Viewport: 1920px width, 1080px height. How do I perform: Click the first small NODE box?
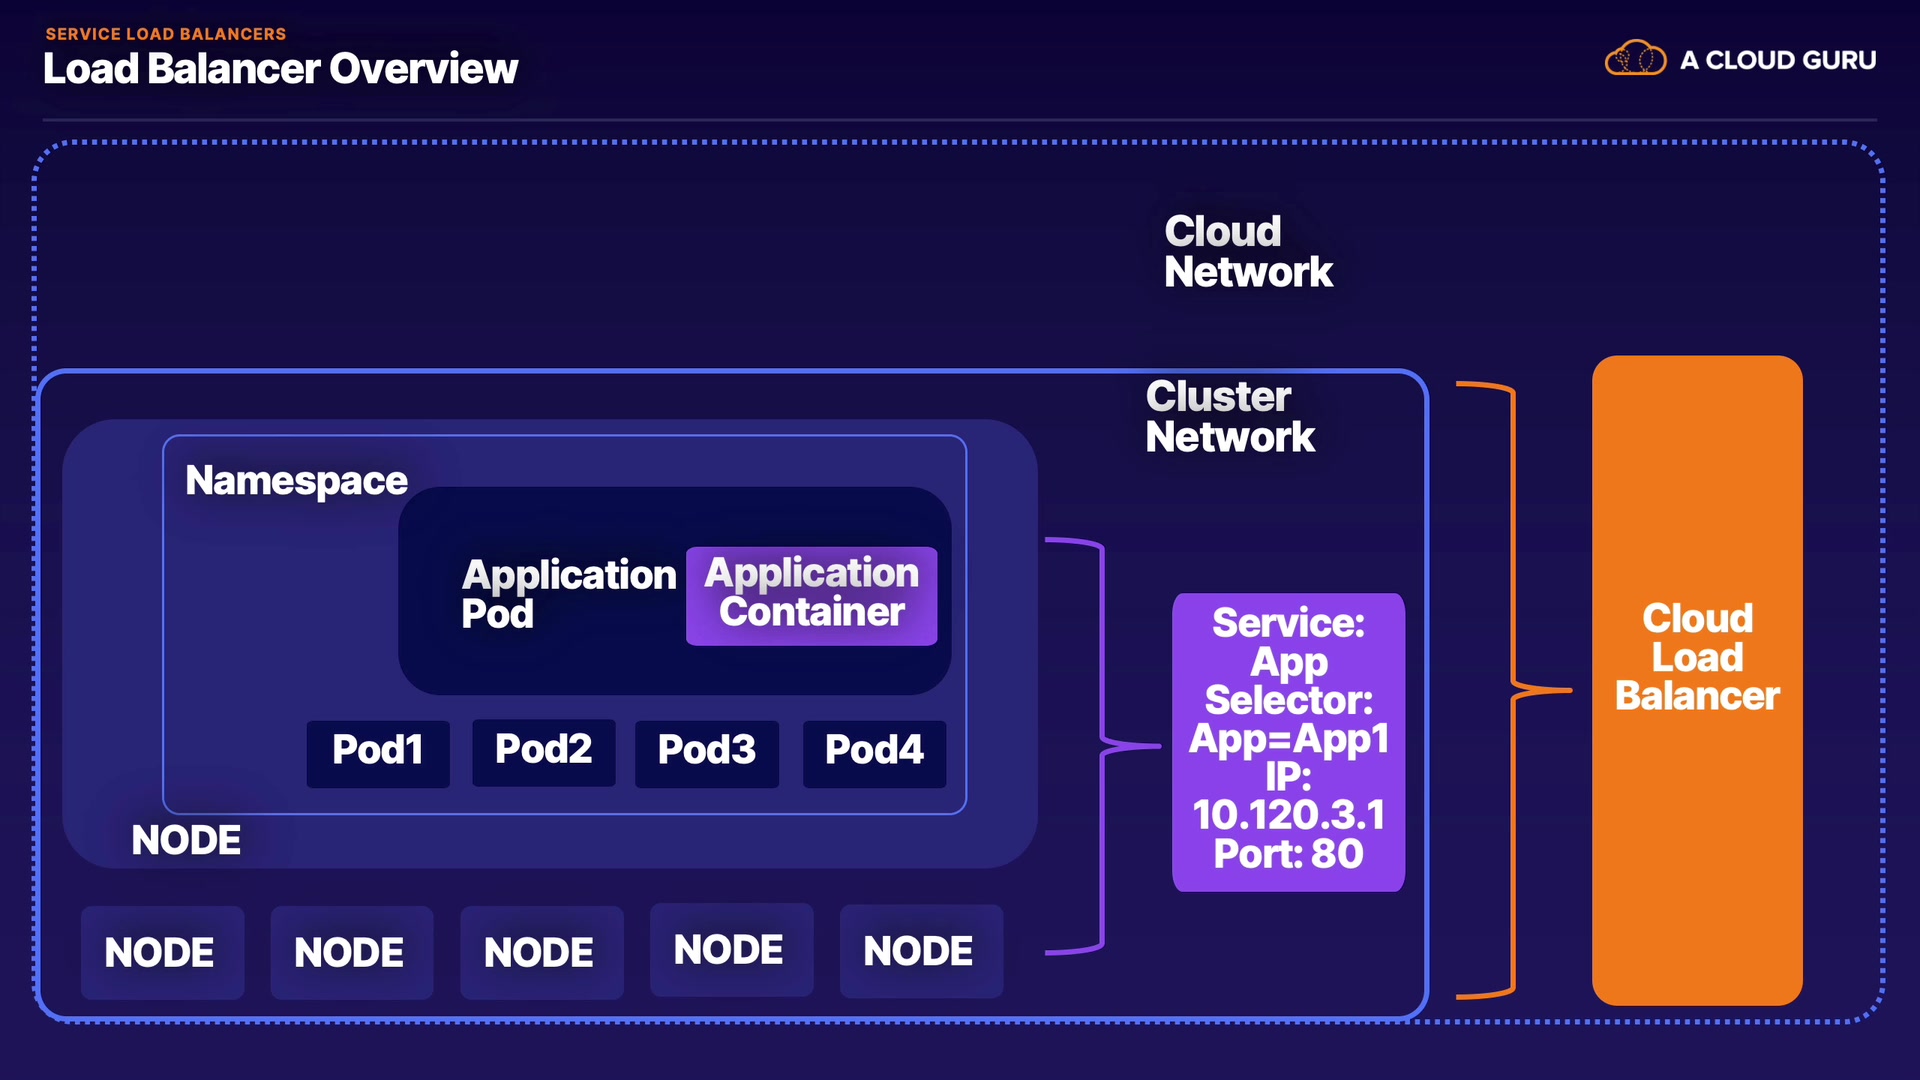(160, 952)
